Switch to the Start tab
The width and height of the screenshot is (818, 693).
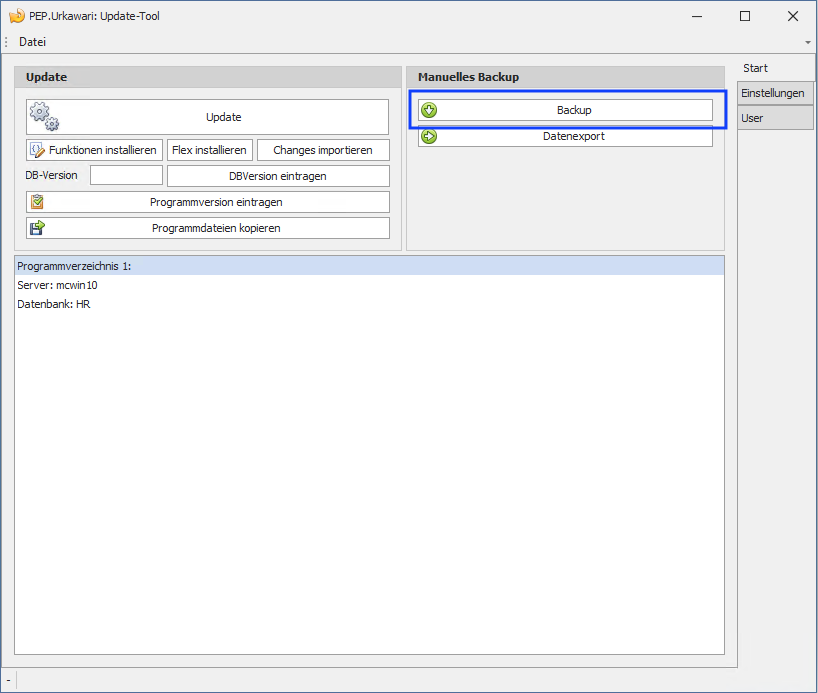(756, 68)
